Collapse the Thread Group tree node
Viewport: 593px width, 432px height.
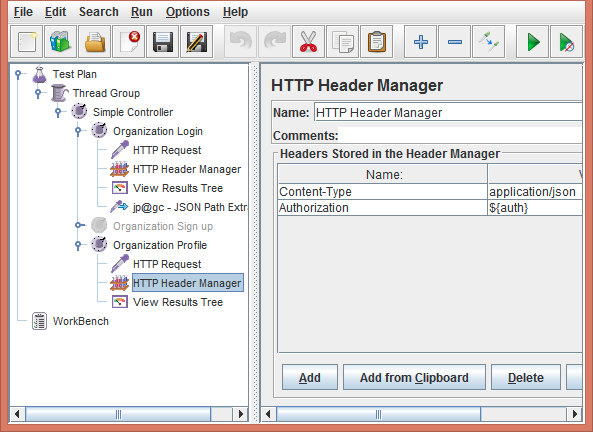click(x=38, y=93)
